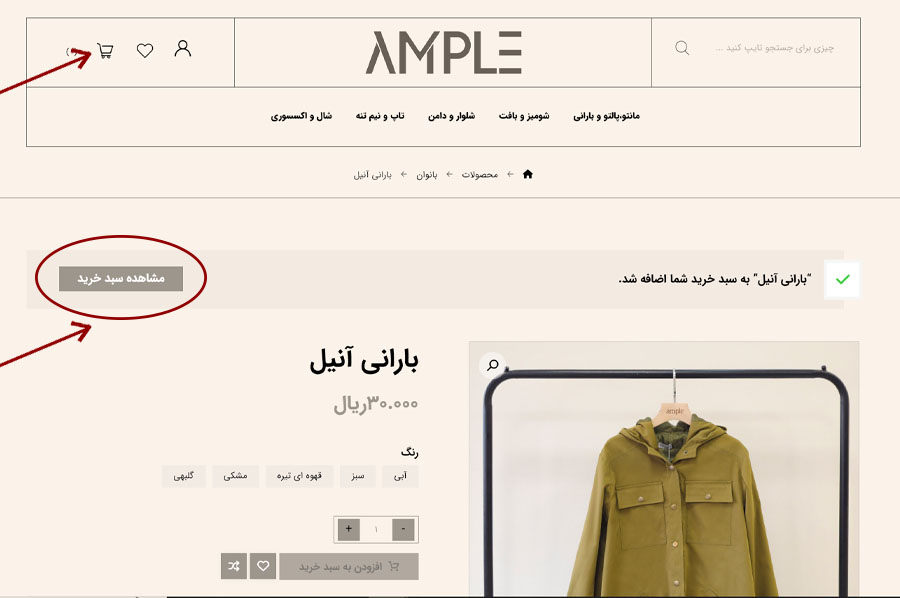Add product to wishlist with heart button

263,566
